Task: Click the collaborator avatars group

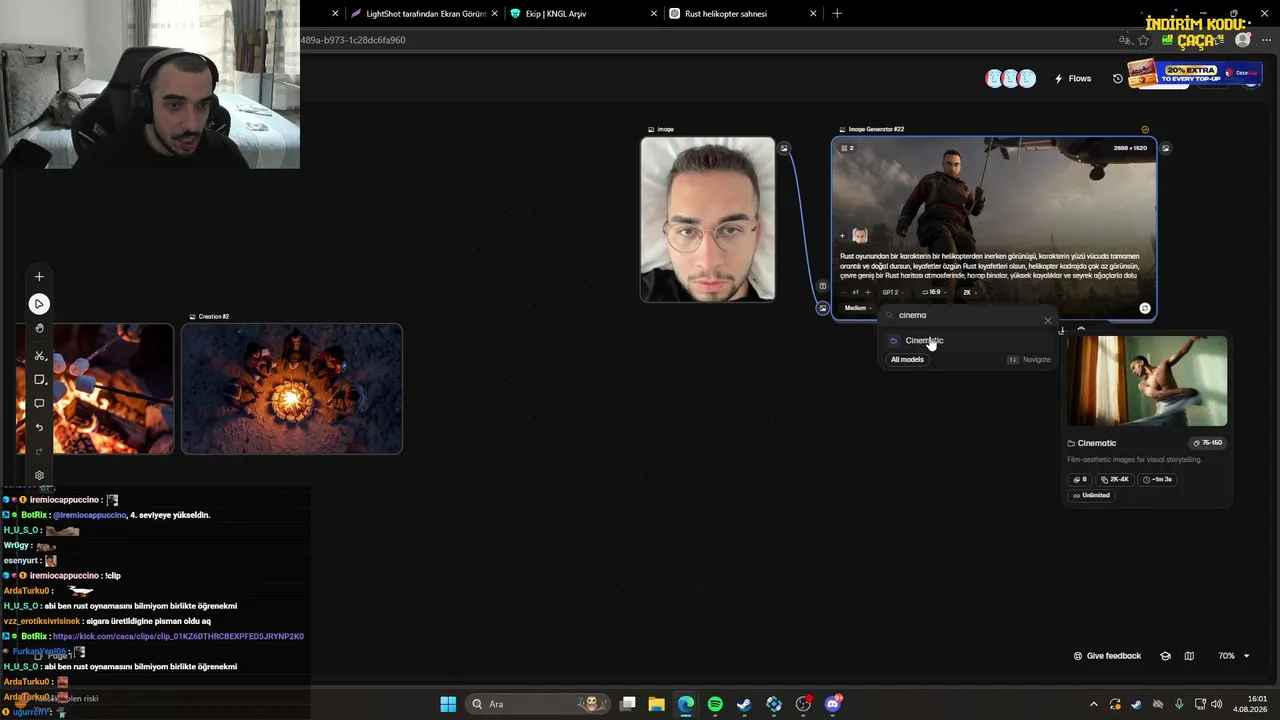Action: point(1010,79)
